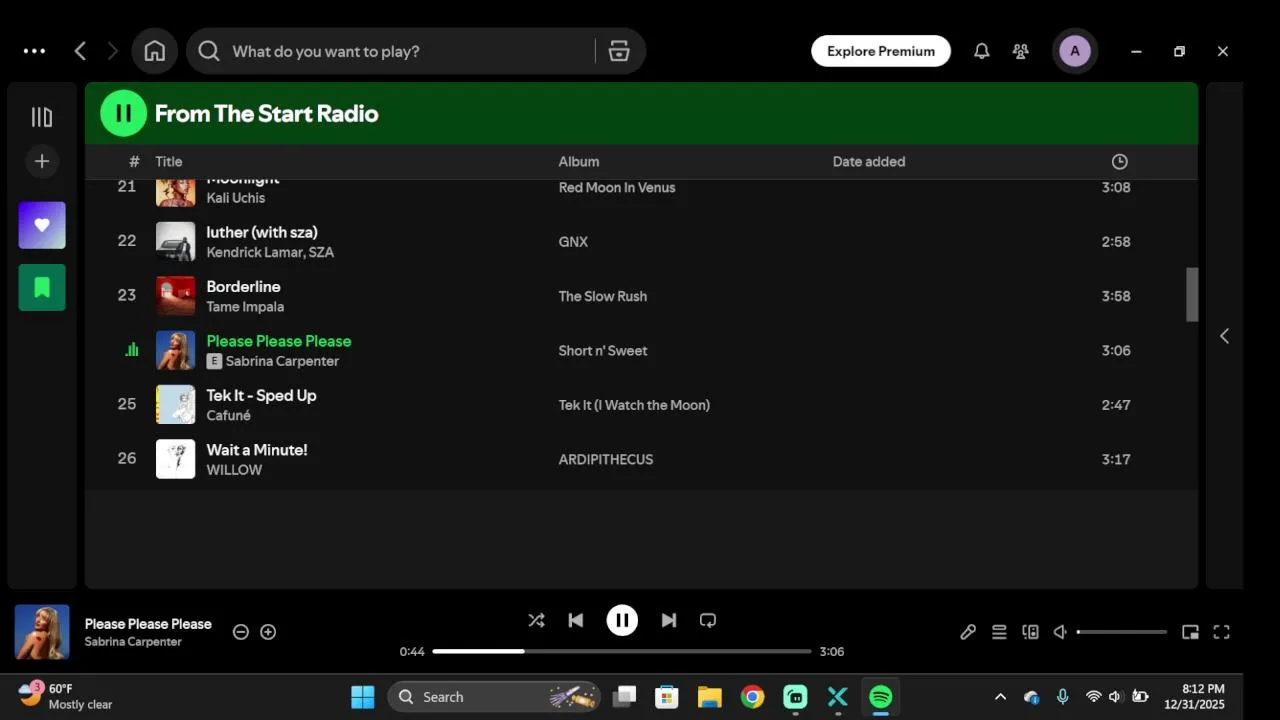Toggle repeat mode
The width and height of the screenshot is (1280, 720).
click(x=708, y=620)
